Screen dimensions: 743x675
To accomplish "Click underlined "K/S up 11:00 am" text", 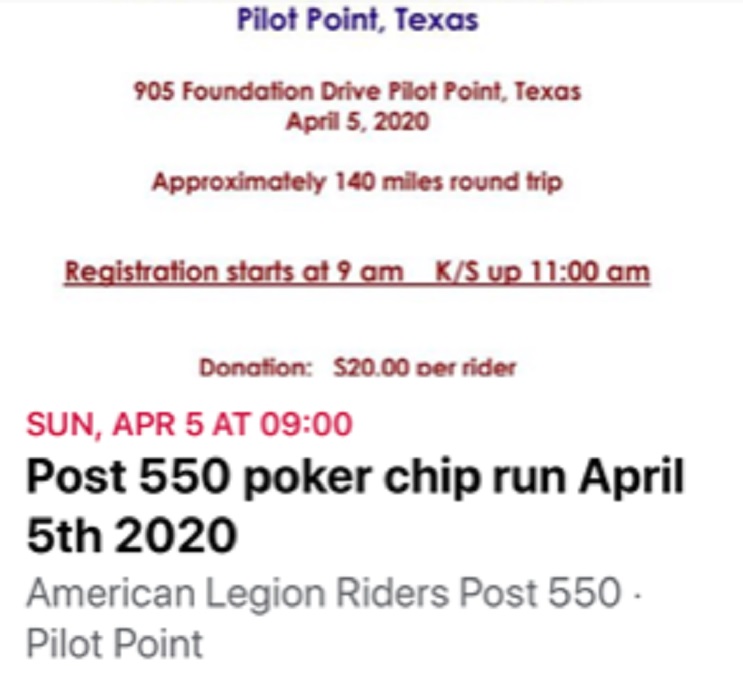I will pos(542,272).
